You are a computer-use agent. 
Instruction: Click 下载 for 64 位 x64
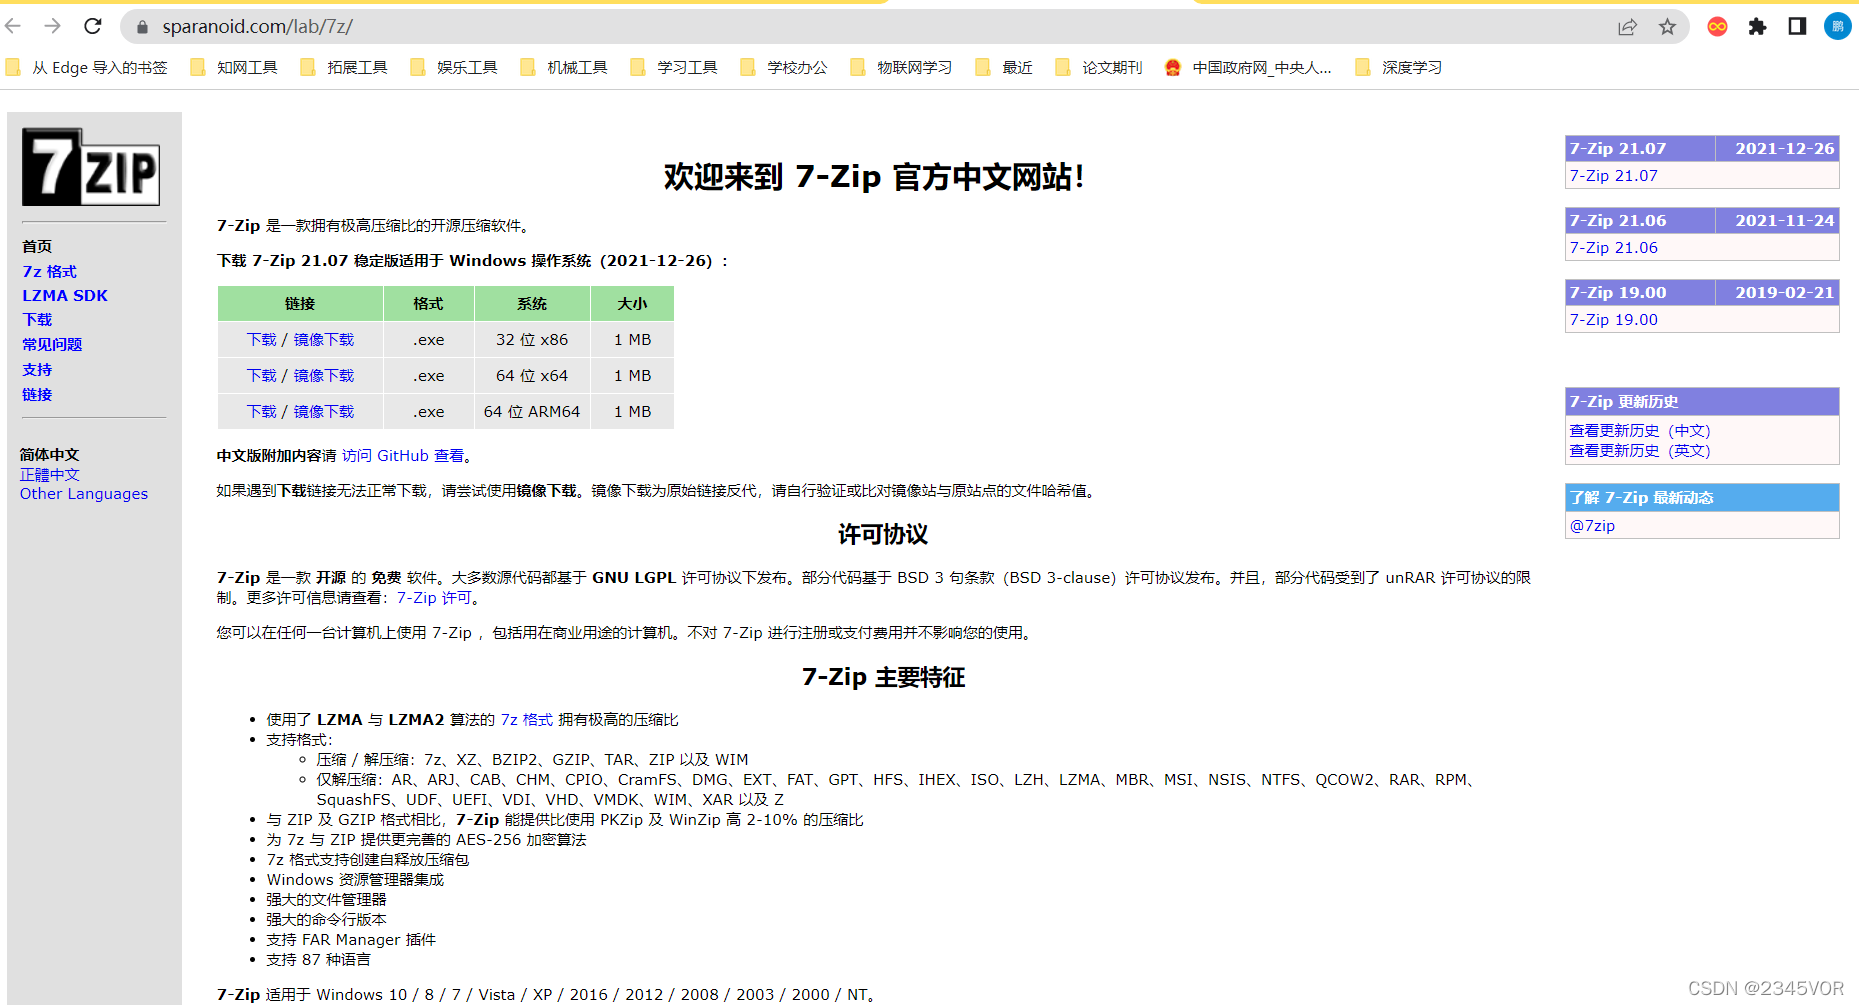(262, 376)
